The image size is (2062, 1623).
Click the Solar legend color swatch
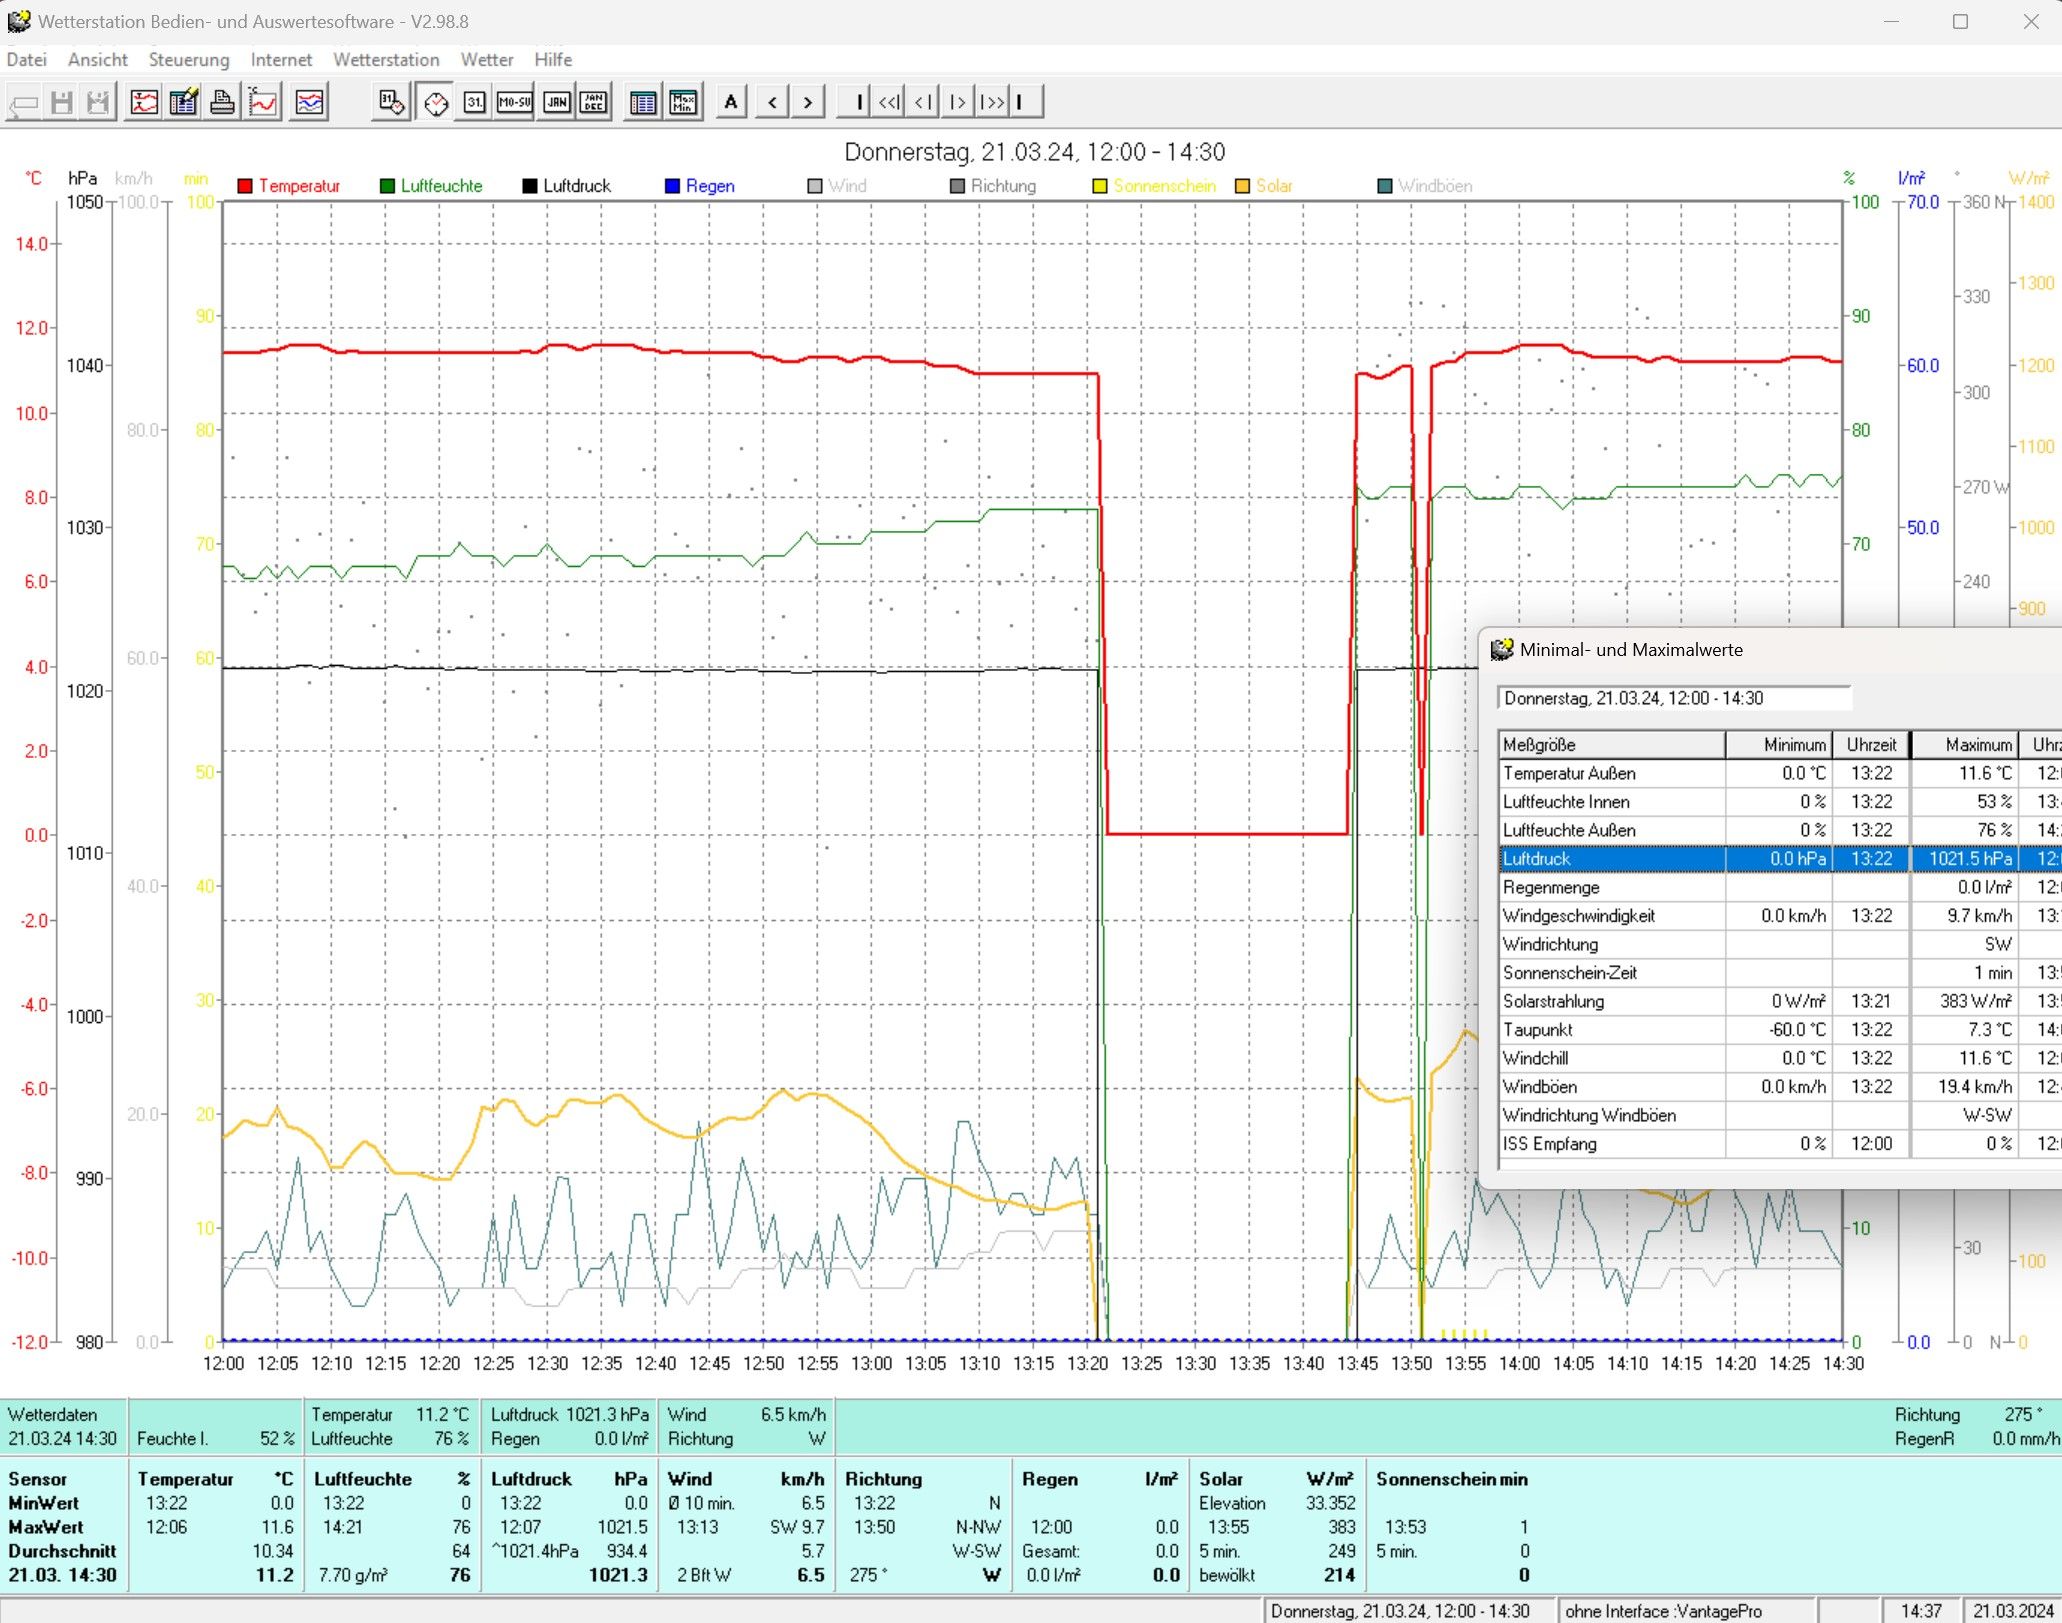pos(1243,186)
